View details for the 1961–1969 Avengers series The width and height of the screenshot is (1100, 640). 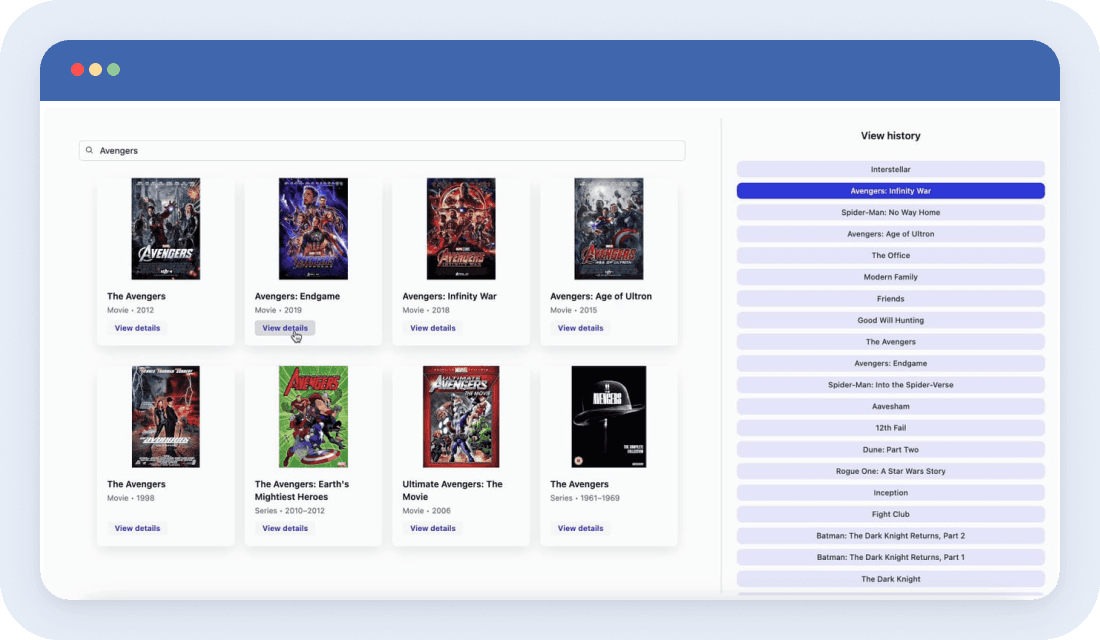580,528
